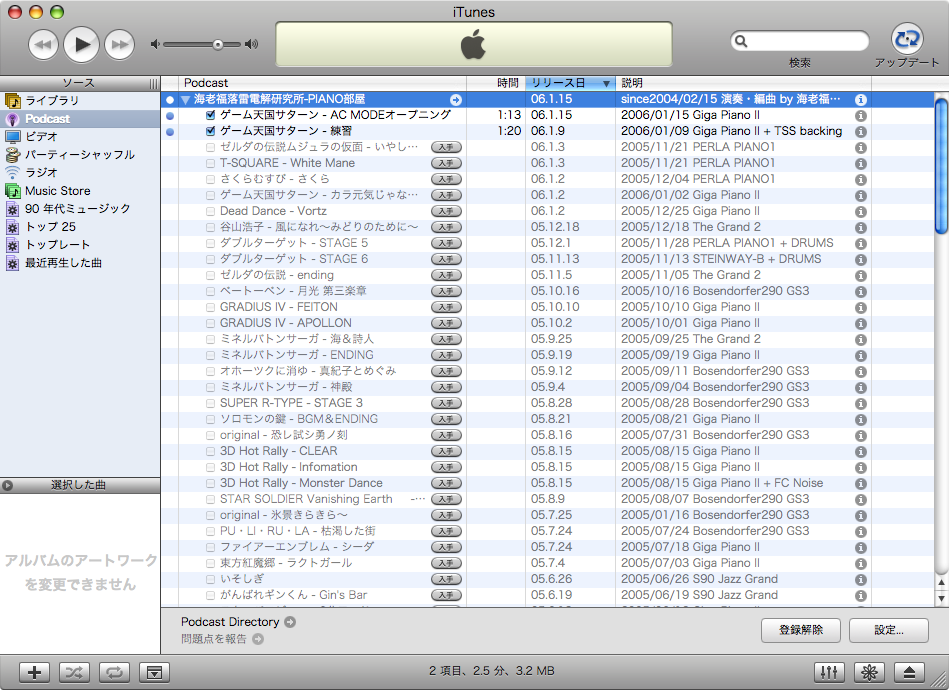
Task: Open the equalizer window button
Action: point(829,672)
